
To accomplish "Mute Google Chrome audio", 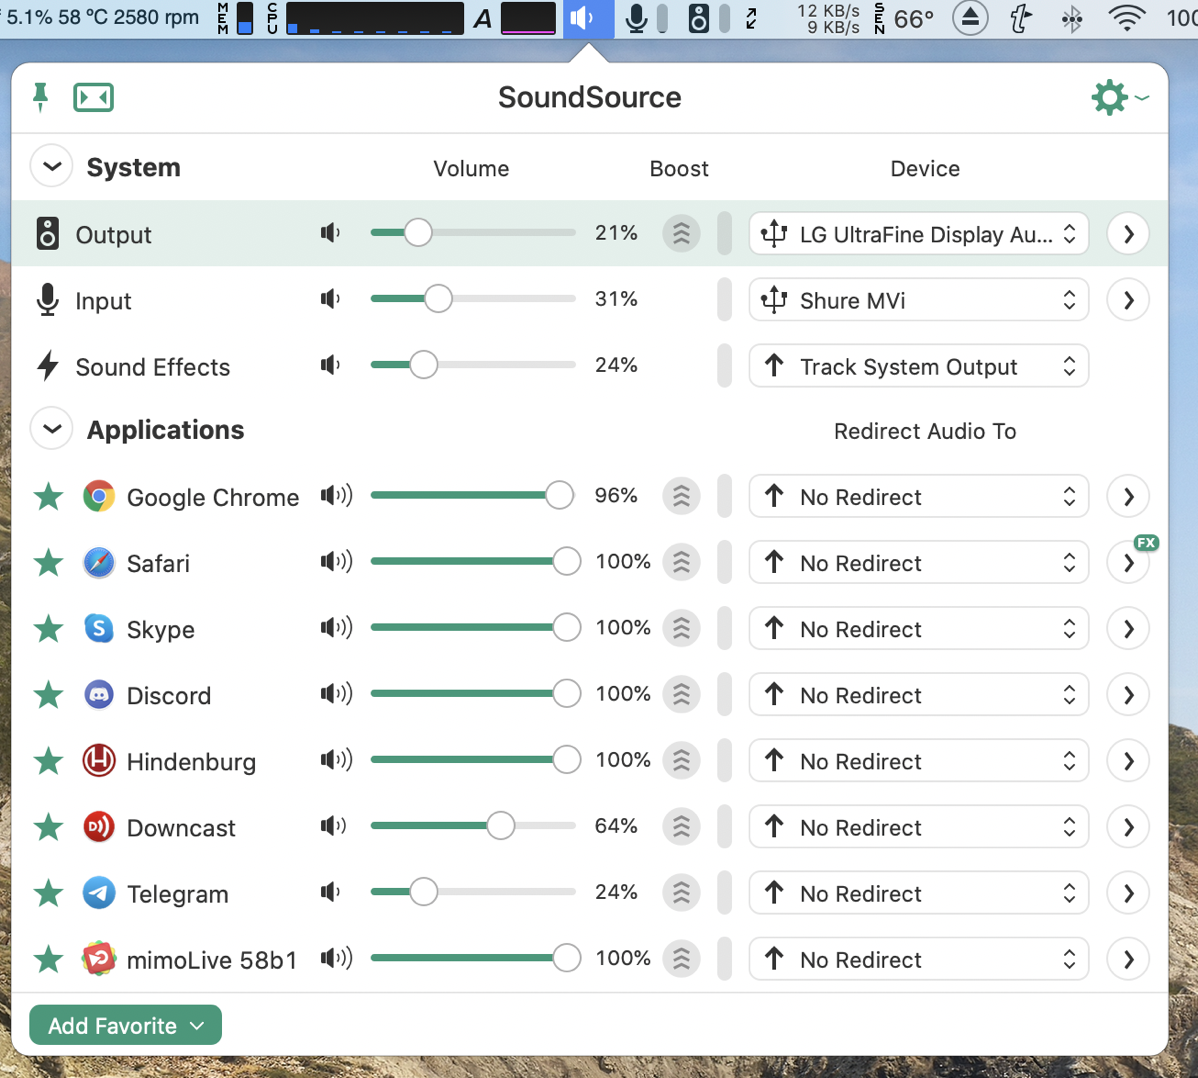I will (335, 496).
